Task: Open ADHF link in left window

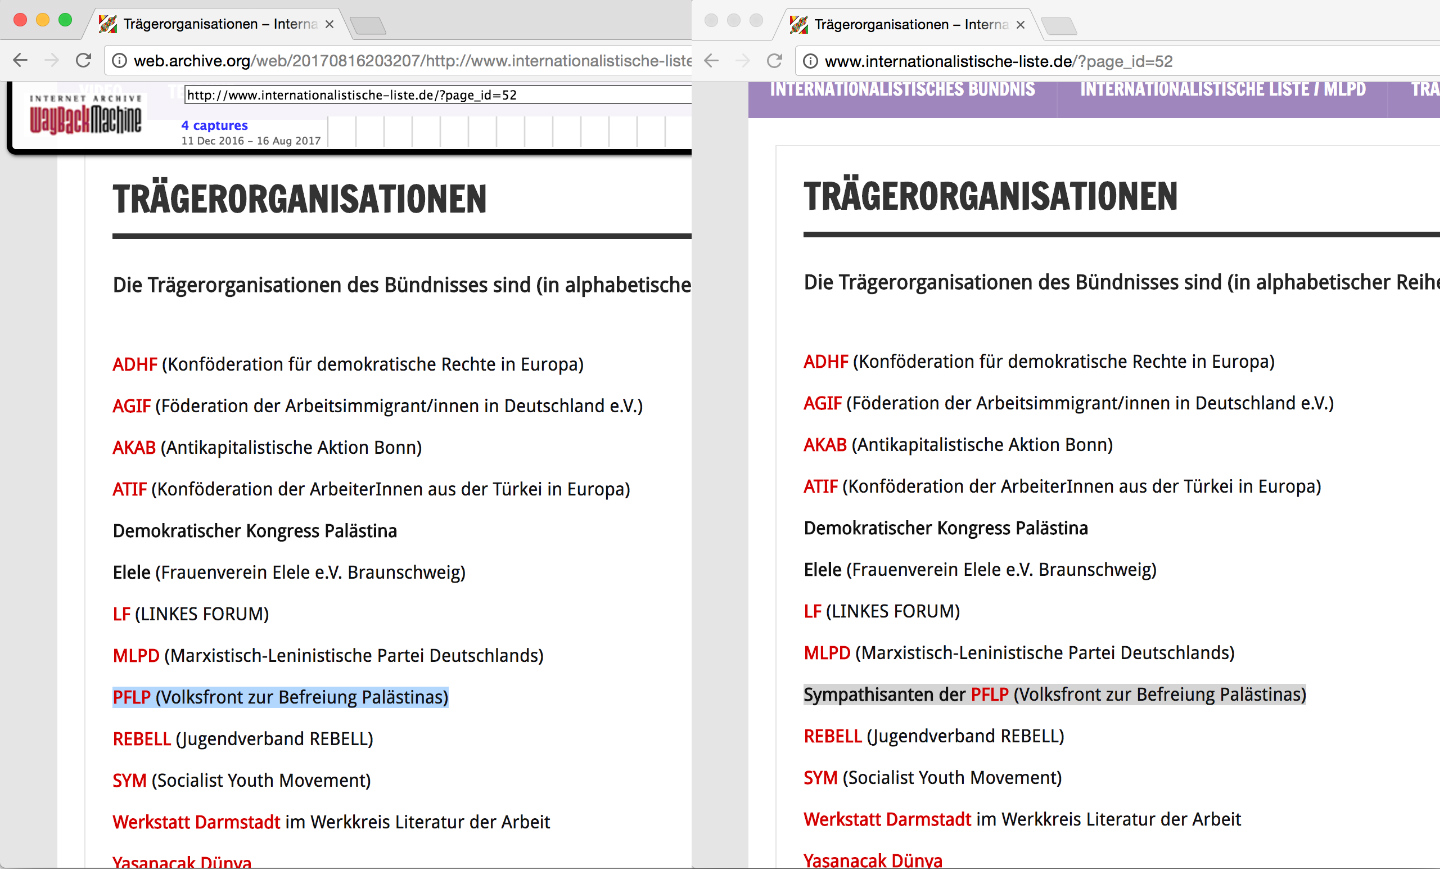Action: tap(135, 364)
